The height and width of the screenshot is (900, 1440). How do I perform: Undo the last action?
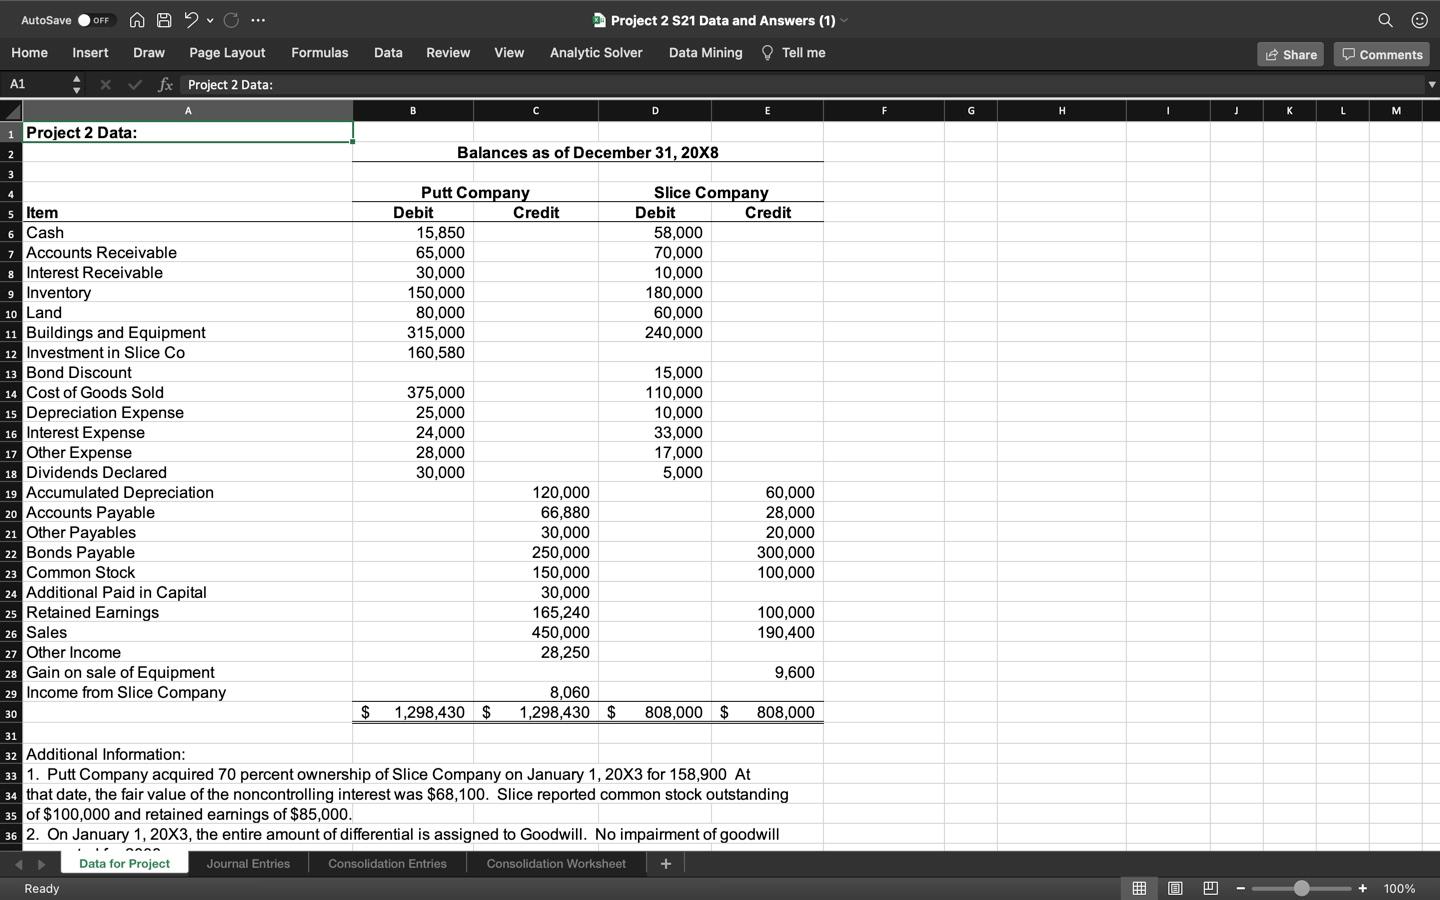(x=191, y=20)
